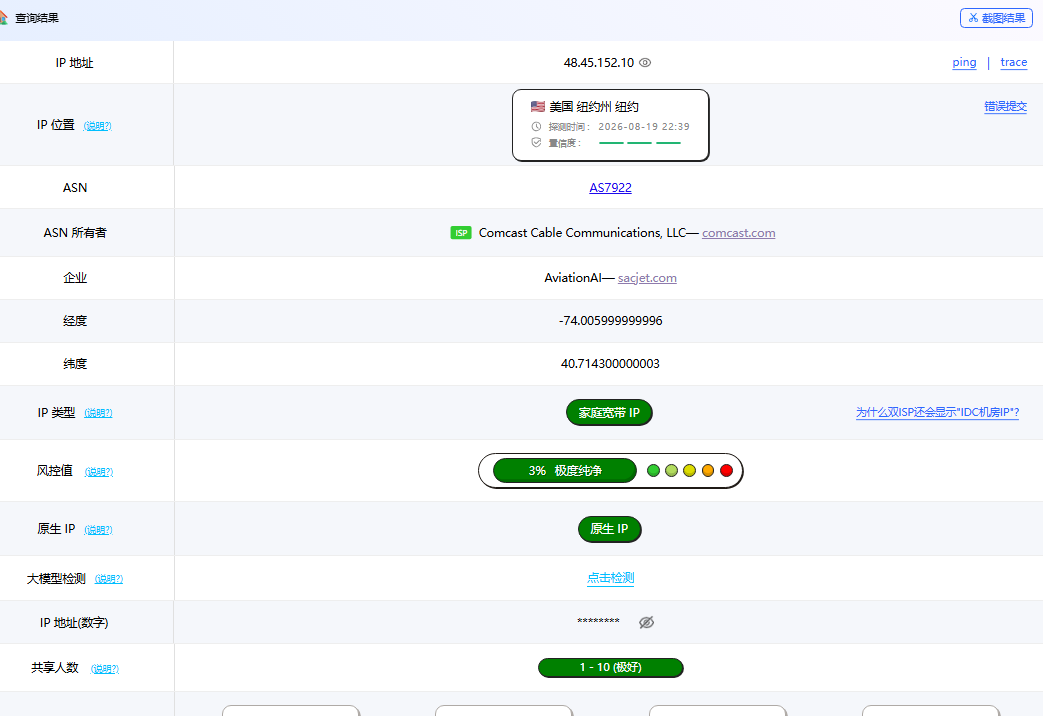Image resolution: width=1043 pixels, height=716 pixels.
Task: Open the trace link
Action: coord(1014,62)
